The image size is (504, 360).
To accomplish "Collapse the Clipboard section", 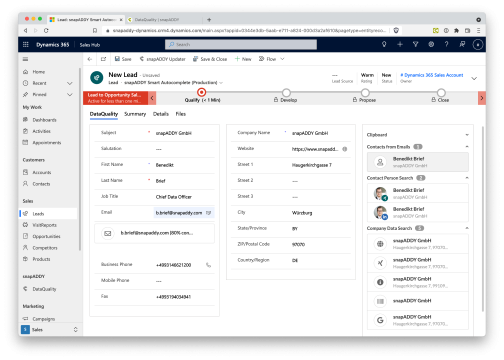I will [x=467, y=135].
